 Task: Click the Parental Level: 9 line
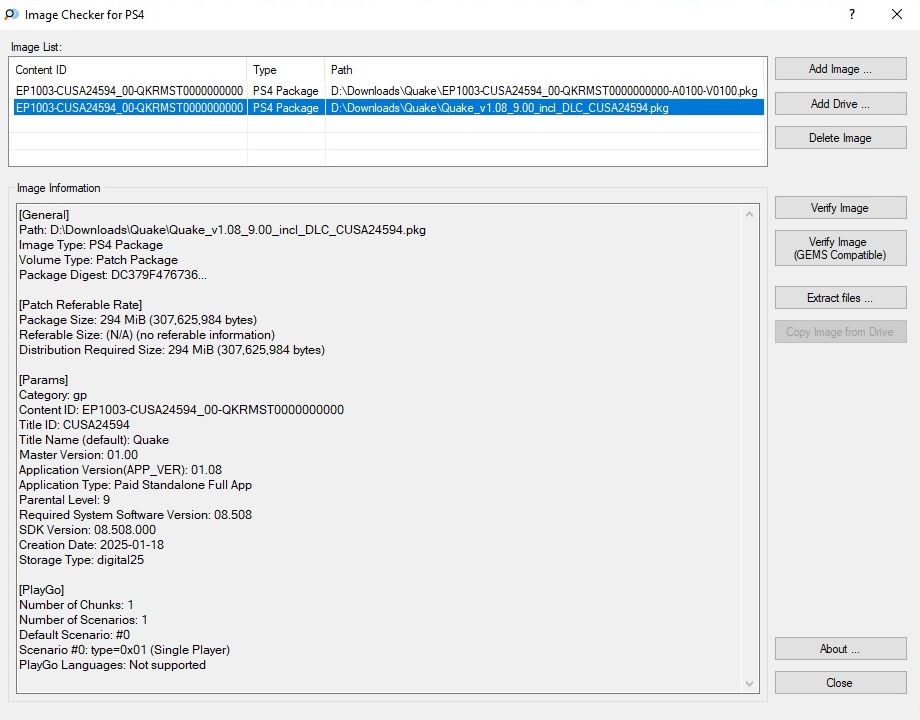(x=65, y=500)
